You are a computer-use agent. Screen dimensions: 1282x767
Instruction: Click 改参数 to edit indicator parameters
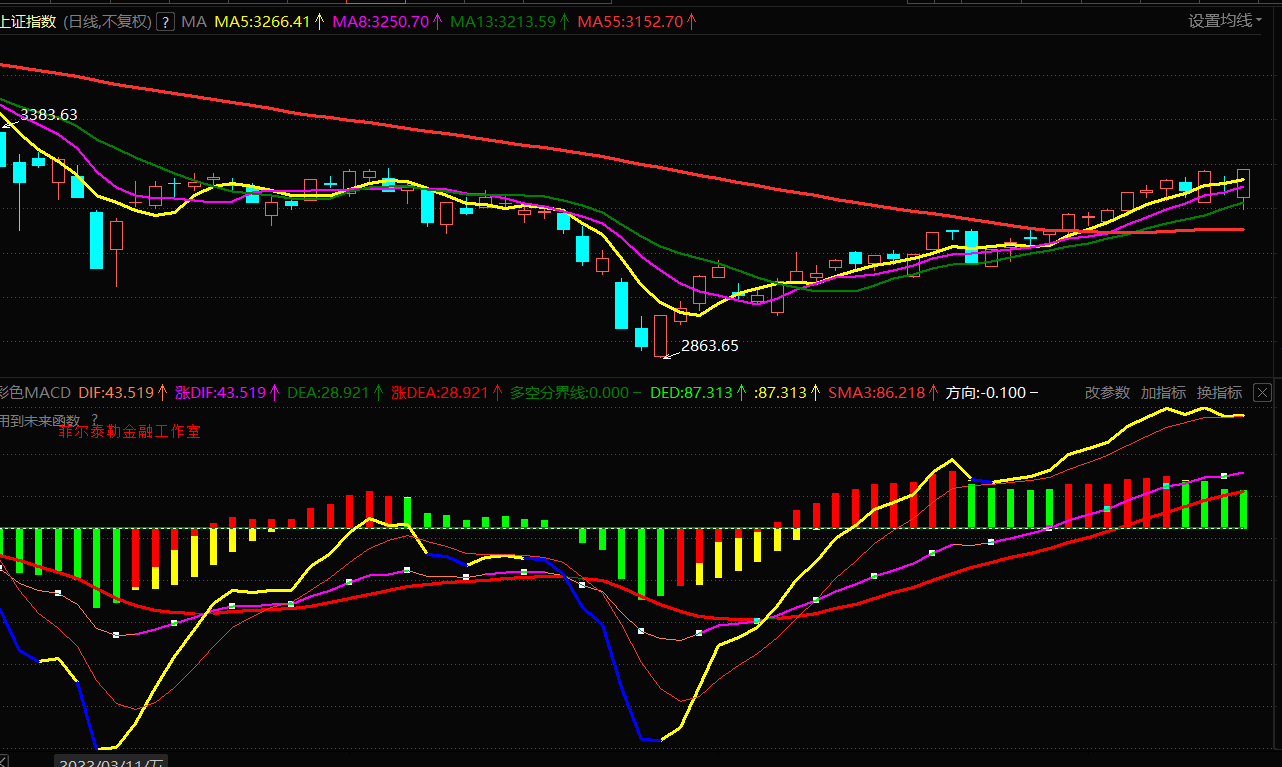click(1106, 392)
